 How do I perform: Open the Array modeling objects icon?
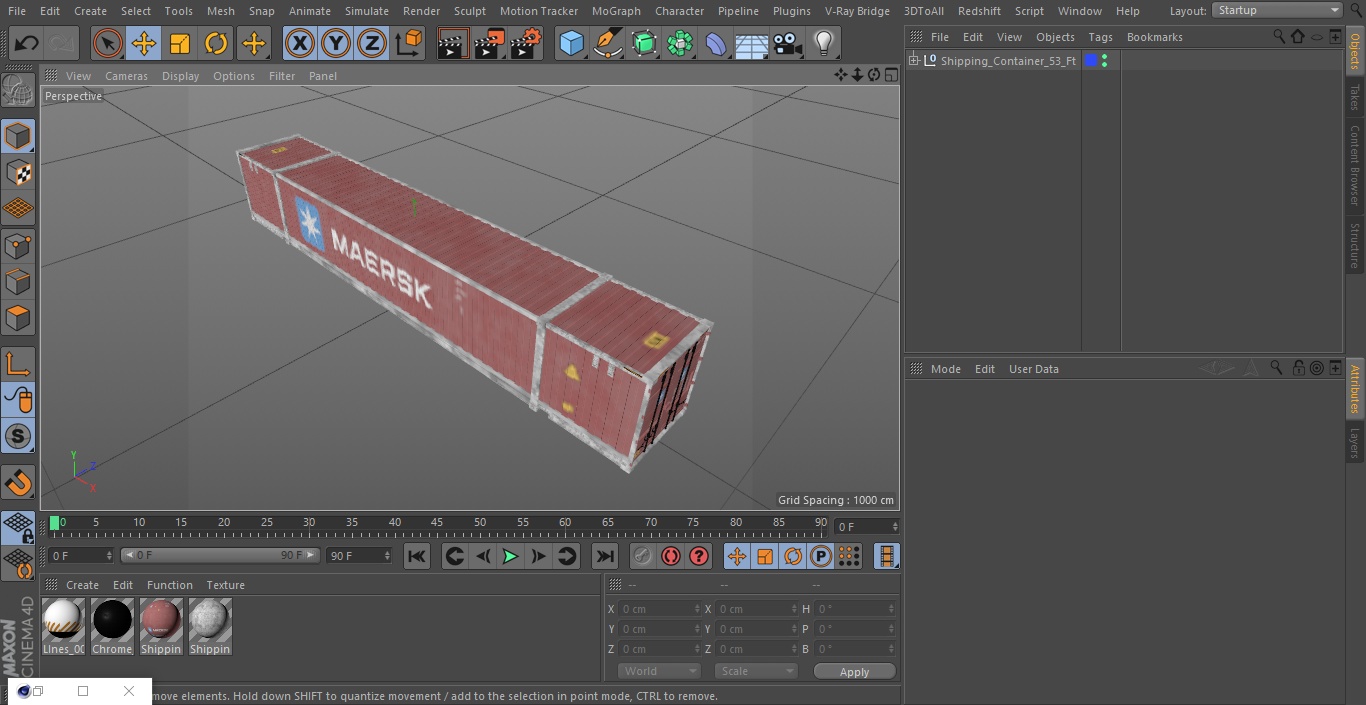[680, 43]
